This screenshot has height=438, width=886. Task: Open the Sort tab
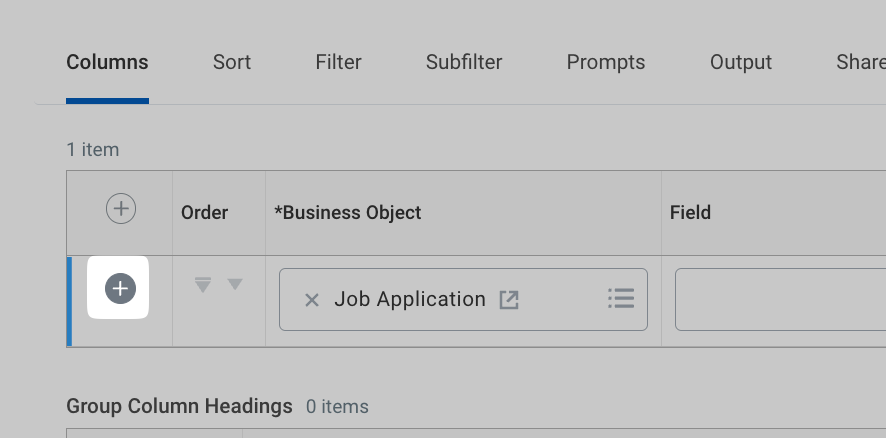pyautogui.click(x=232, y=62)
